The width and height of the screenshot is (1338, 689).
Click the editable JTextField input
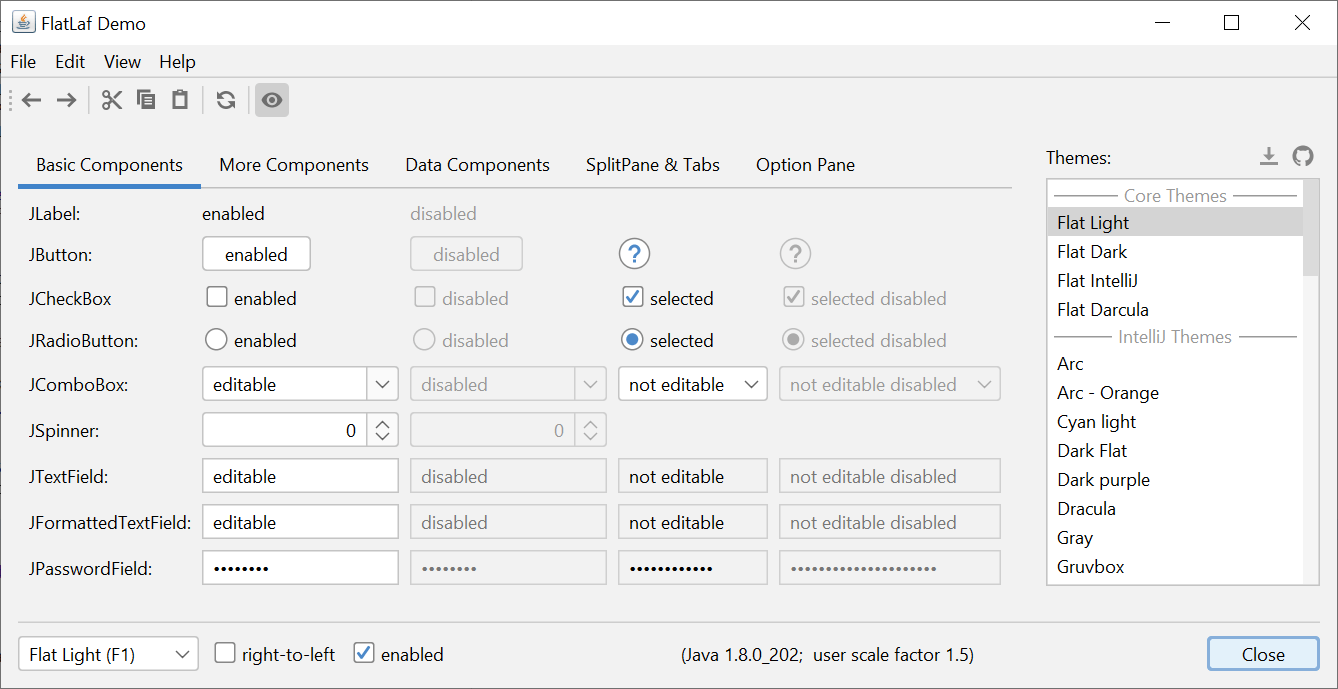(x=300, y=476)
